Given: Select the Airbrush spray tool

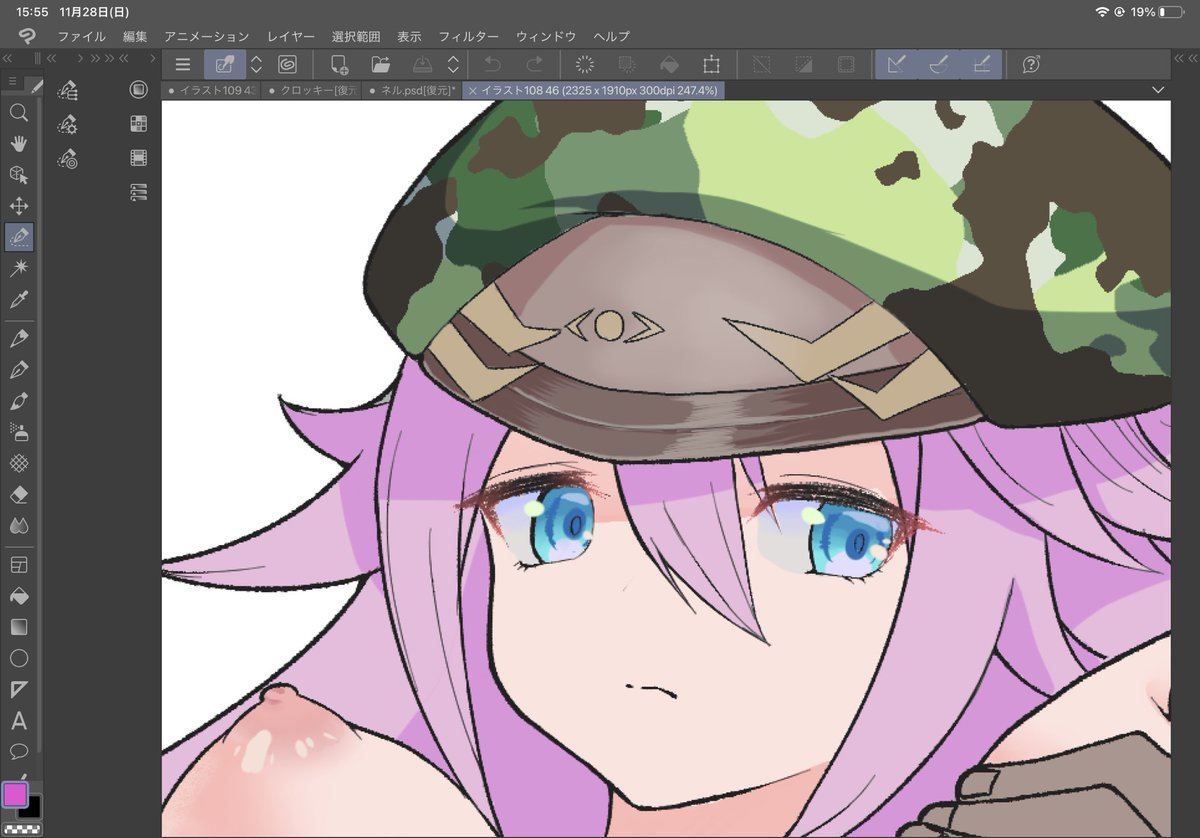Looking at the screenshot, I should coord(19,431).
